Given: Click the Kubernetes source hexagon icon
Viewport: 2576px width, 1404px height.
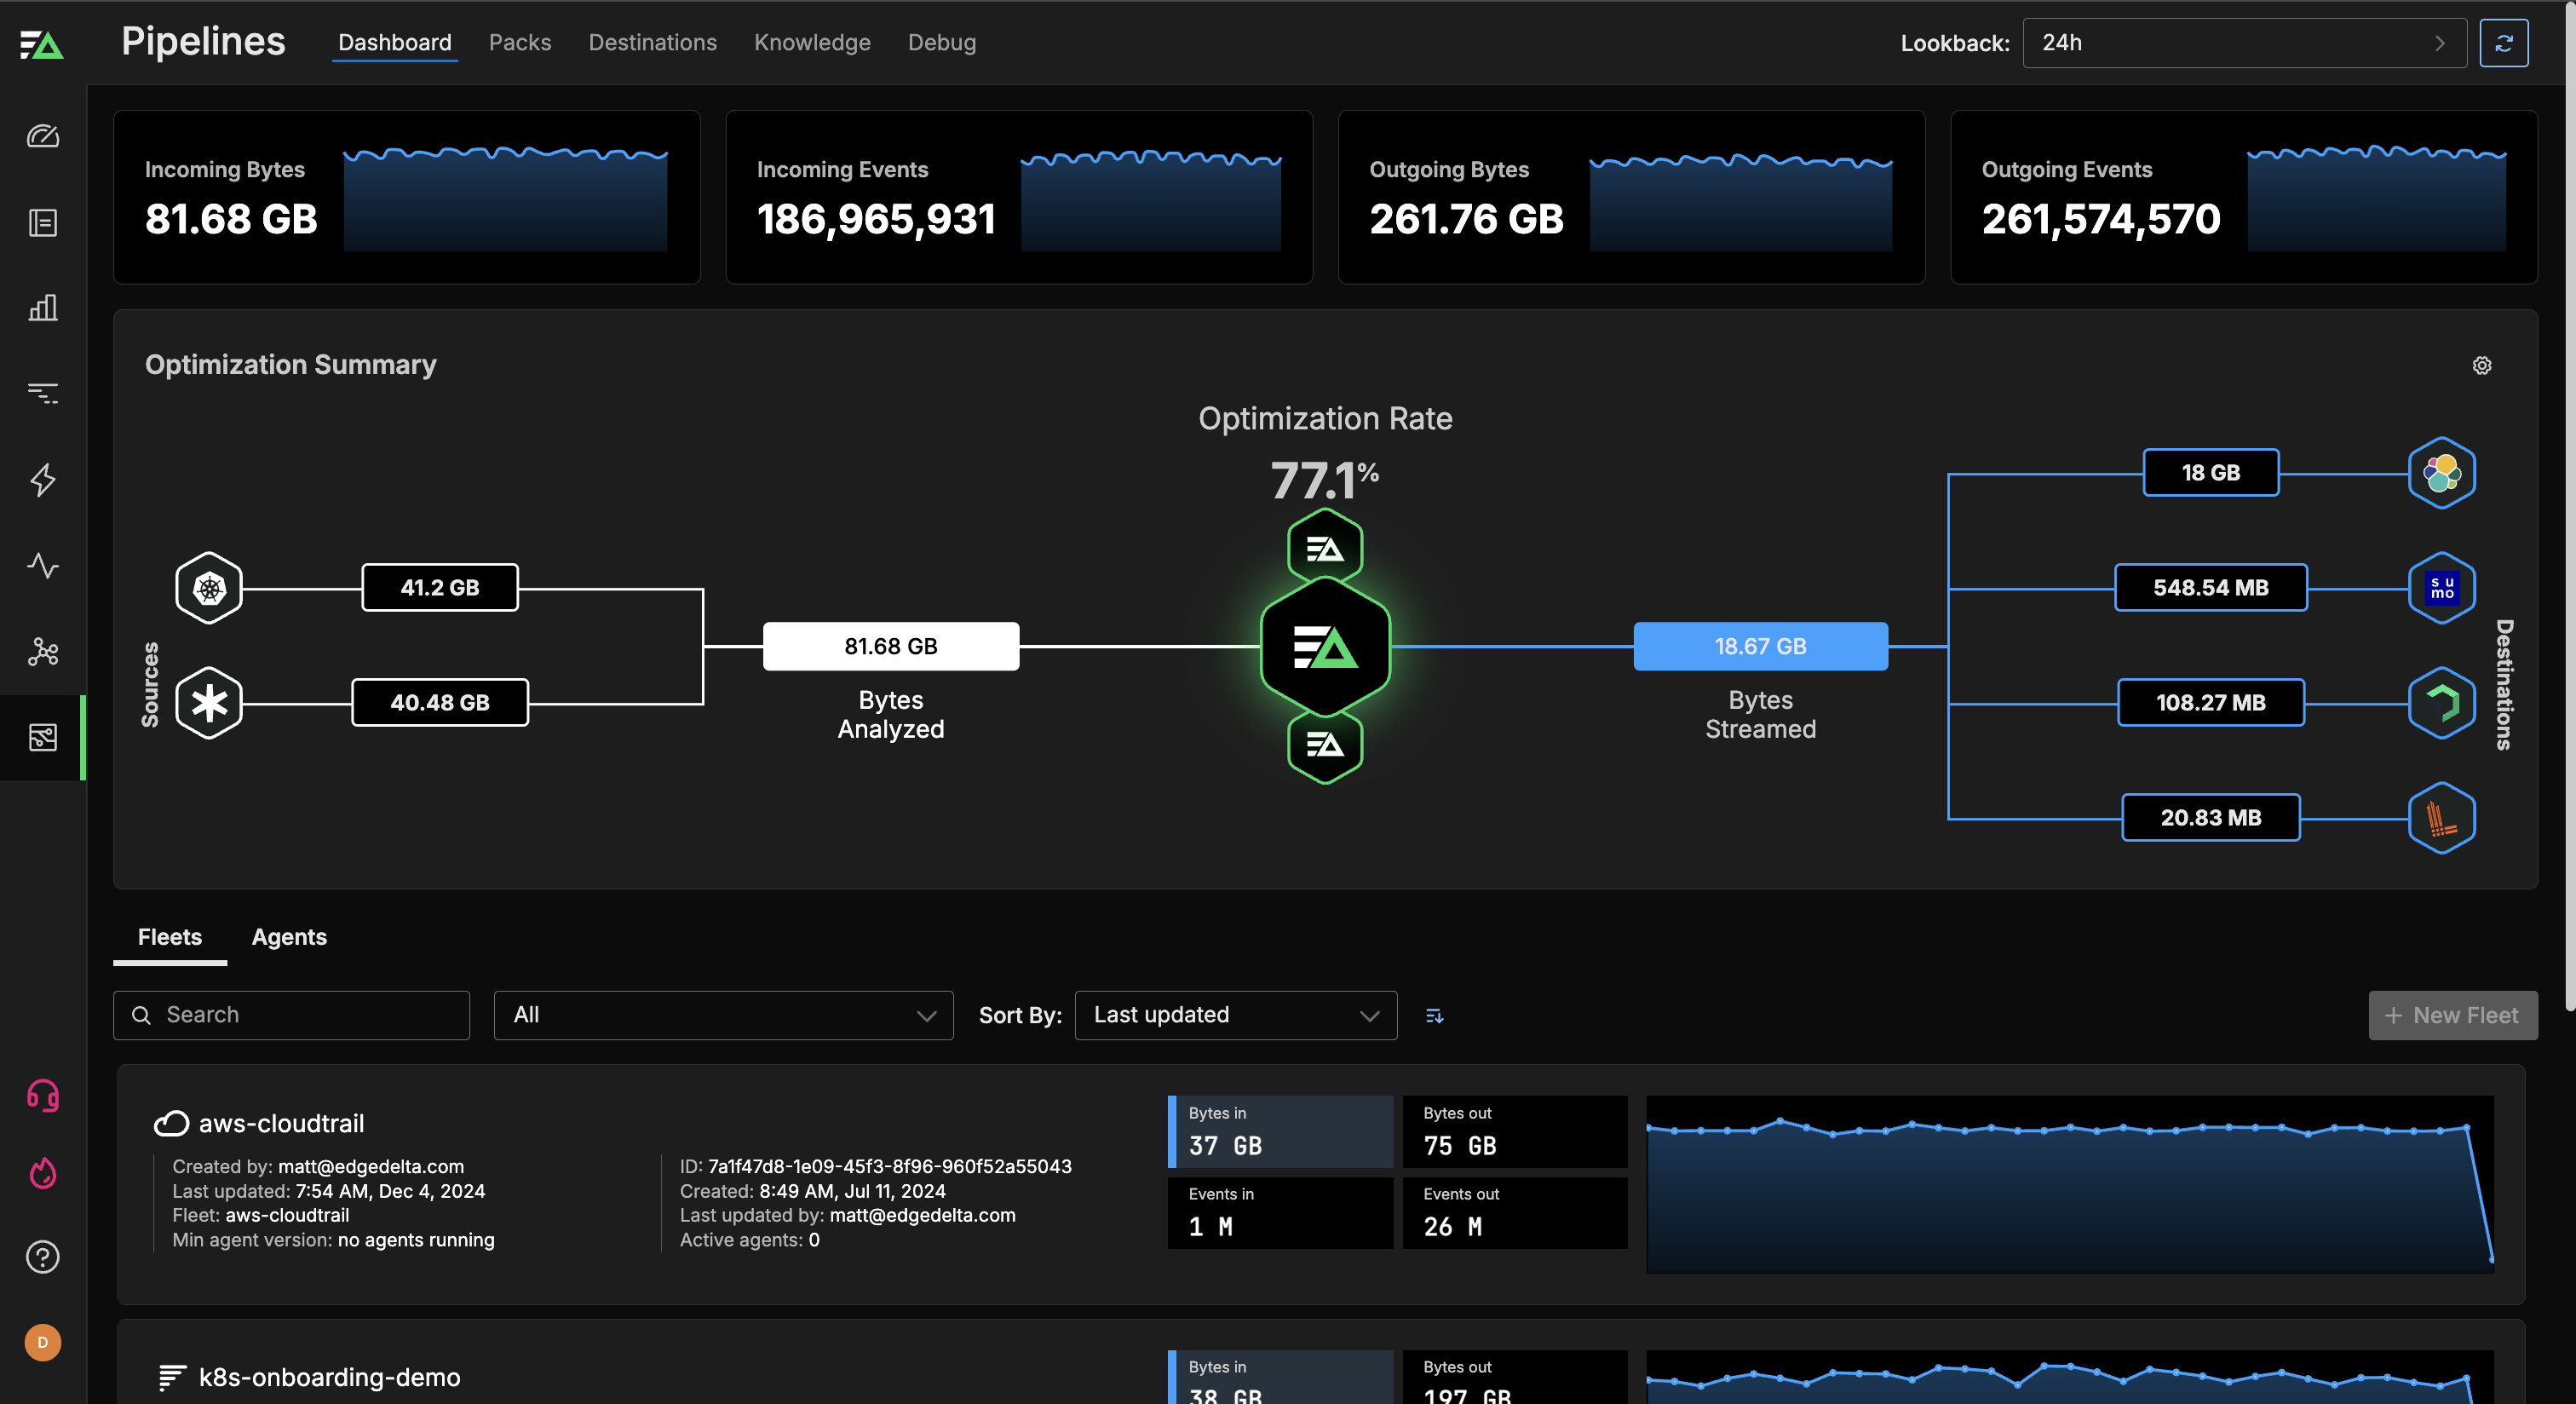Looking at the screenshot, I should 209,588.
